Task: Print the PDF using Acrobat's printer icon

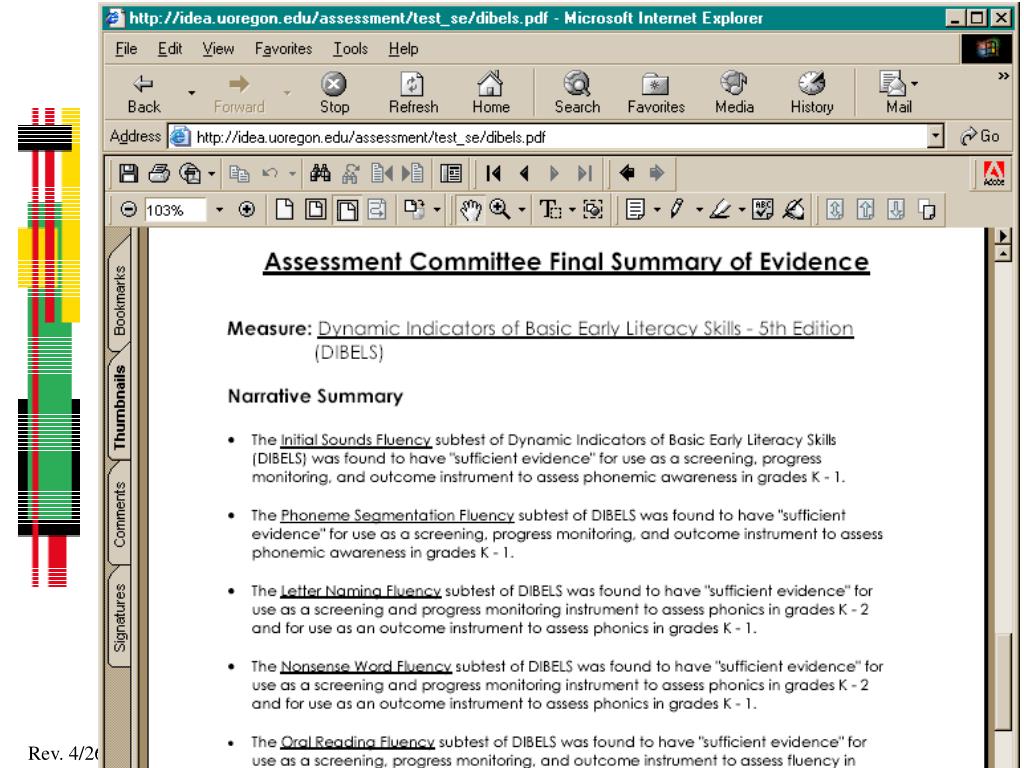Action: 159,173
